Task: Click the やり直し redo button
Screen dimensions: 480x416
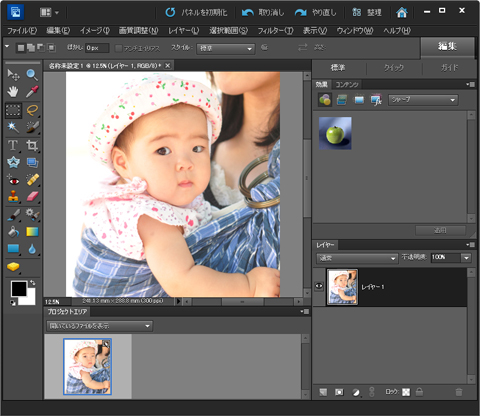Action: 315,13
